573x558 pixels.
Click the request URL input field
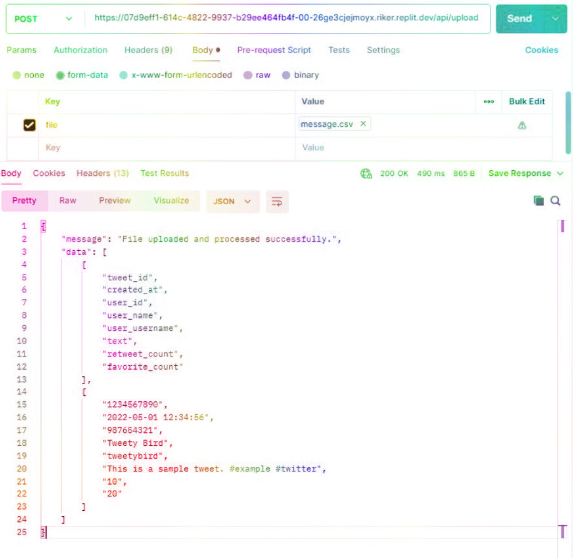pyautogui.click(x=286, y=18)
